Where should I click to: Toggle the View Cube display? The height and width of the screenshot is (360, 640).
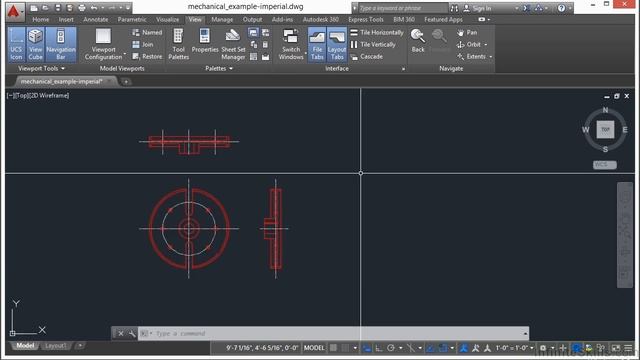pos(35,44)
